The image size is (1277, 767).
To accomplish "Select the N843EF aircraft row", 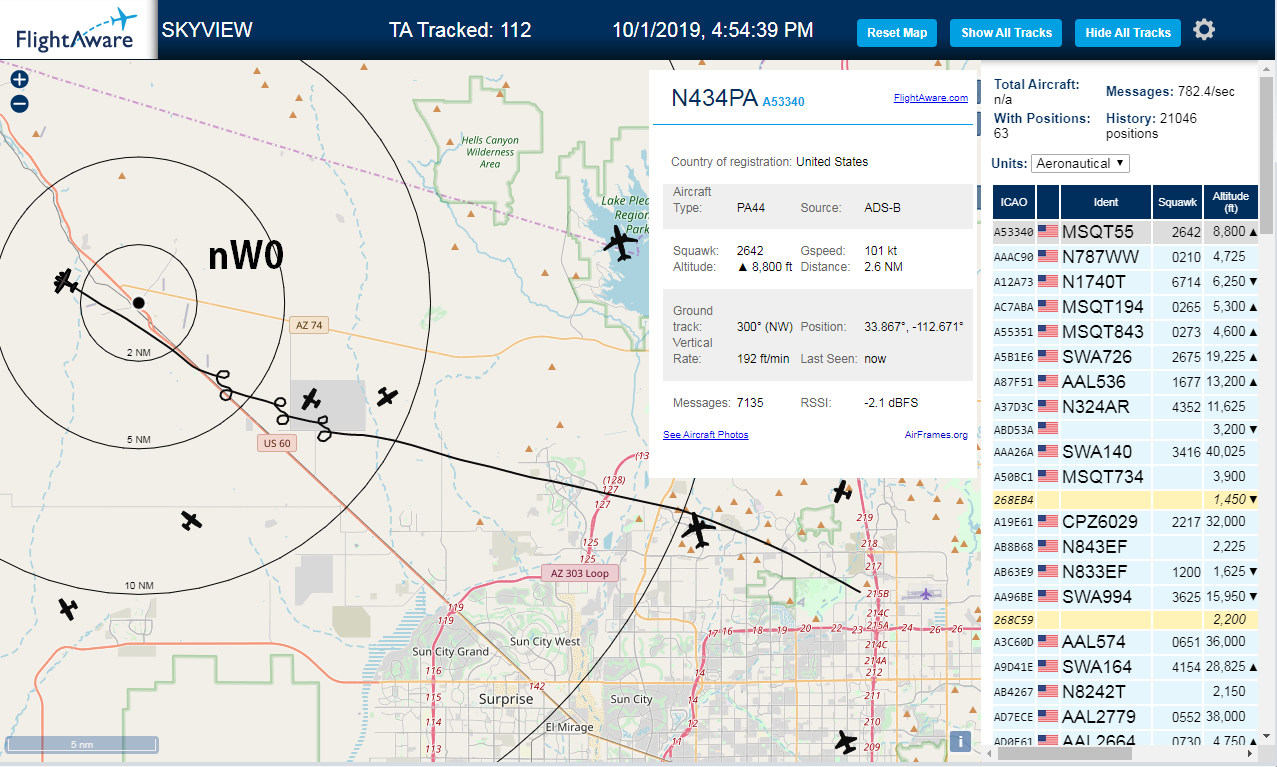I will (1126, 546).
